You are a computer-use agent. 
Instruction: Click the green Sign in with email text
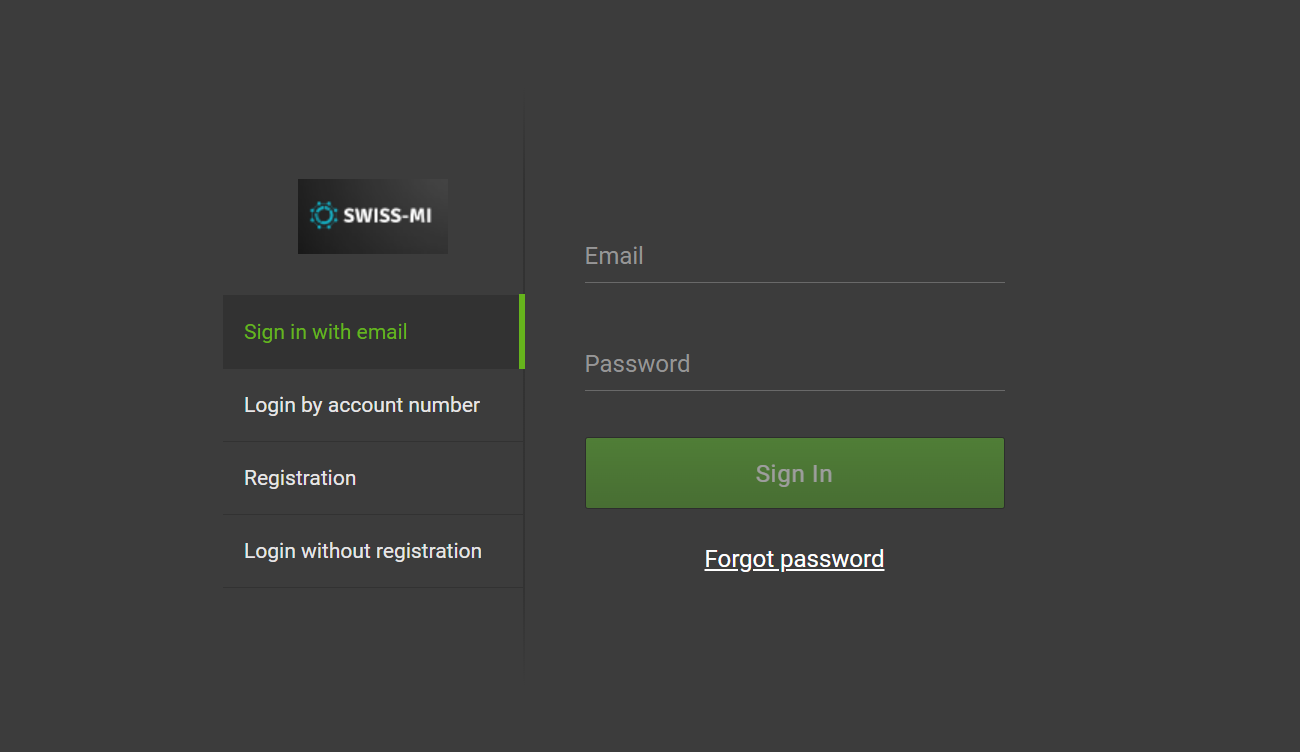[x=325, y=332]
